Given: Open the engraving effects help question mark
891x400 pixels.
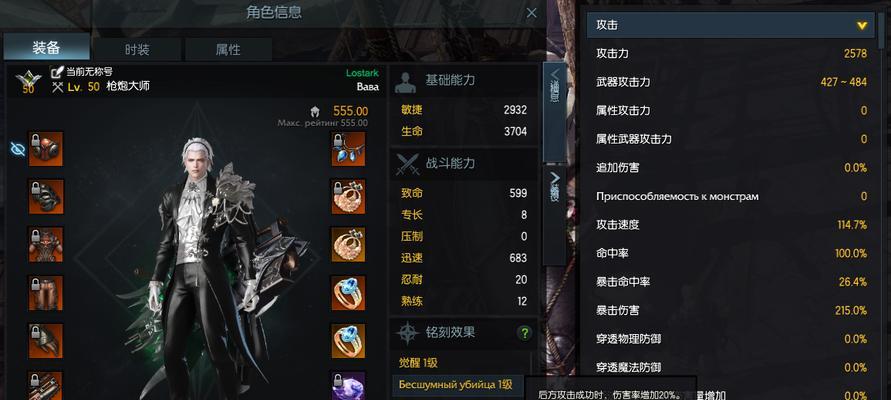Looking at the screenshot, I should 524,333.
